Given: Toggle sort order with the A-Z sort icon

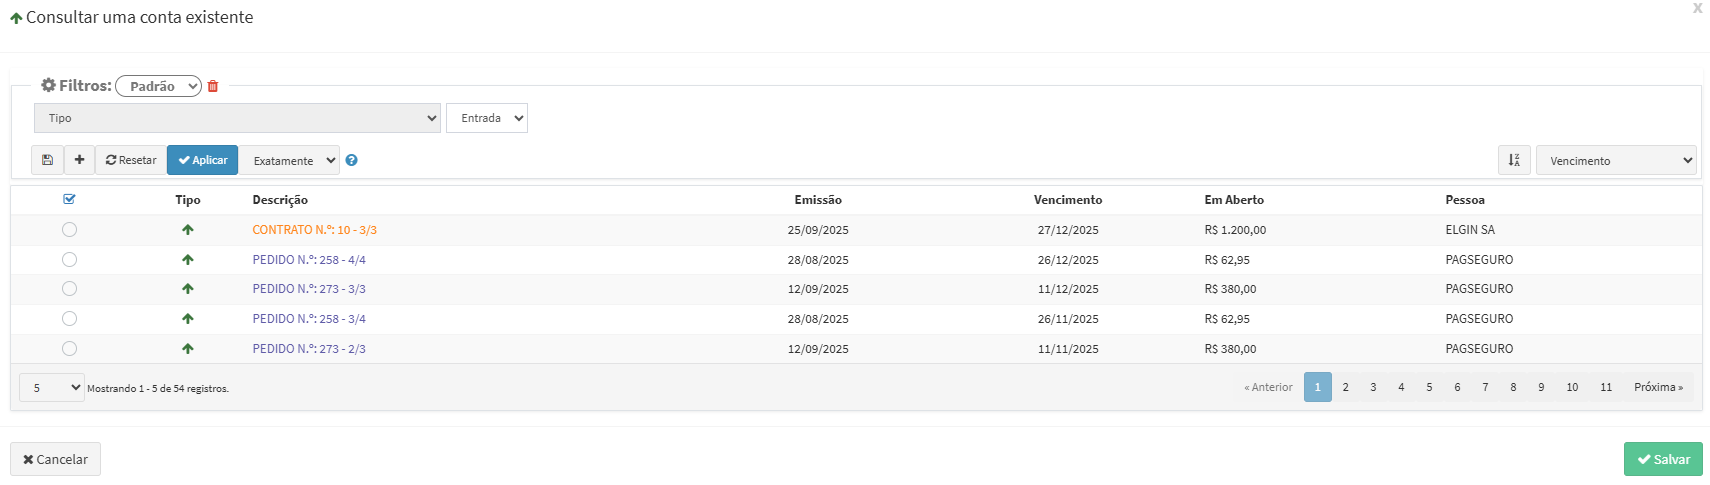Looking at the screenshot, I should tap(1514, 160).
